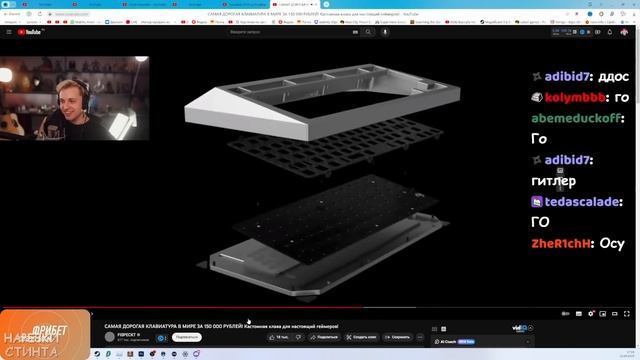Open Steam from the Windows taskbar
The image size is (640, 360).
(97, 354)
